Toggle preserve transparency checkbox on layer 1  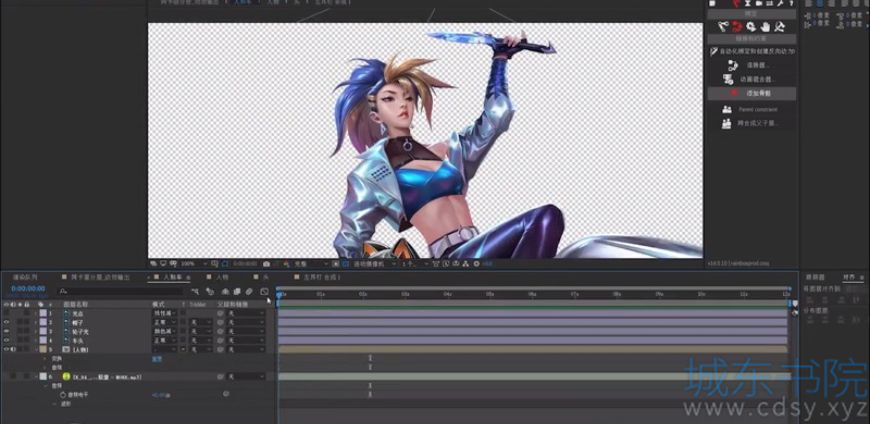[x=183, y=314]
